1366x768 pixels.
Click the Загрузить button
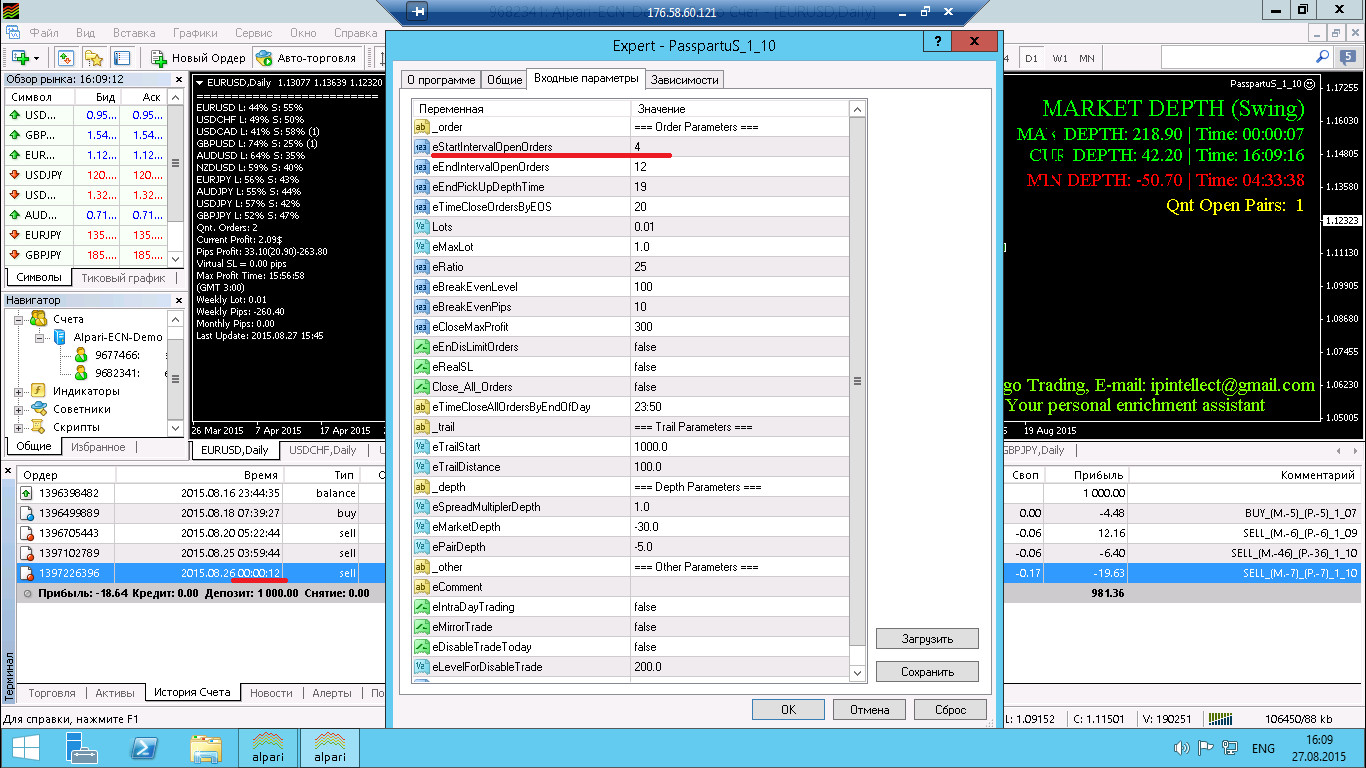point(927,638)
